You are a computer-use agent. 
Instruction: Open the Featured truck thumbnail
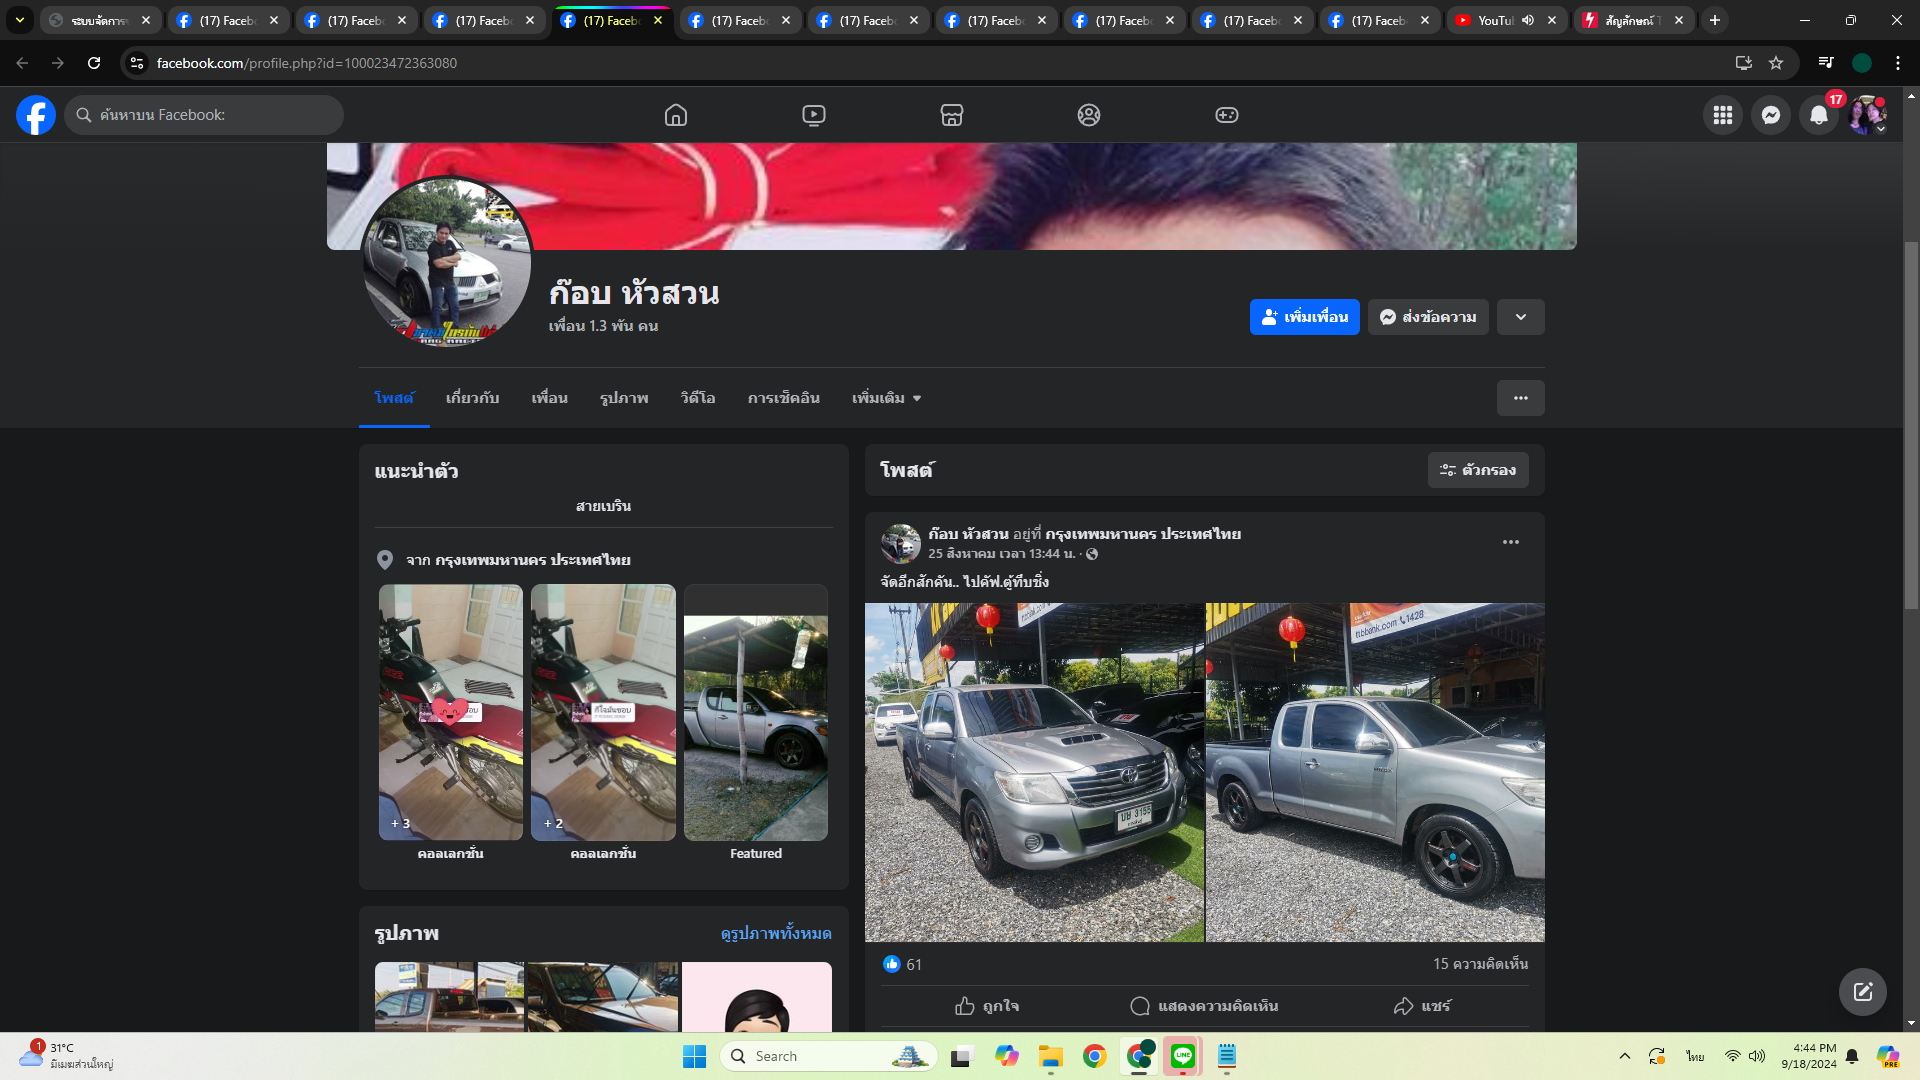tap(756, 727)
